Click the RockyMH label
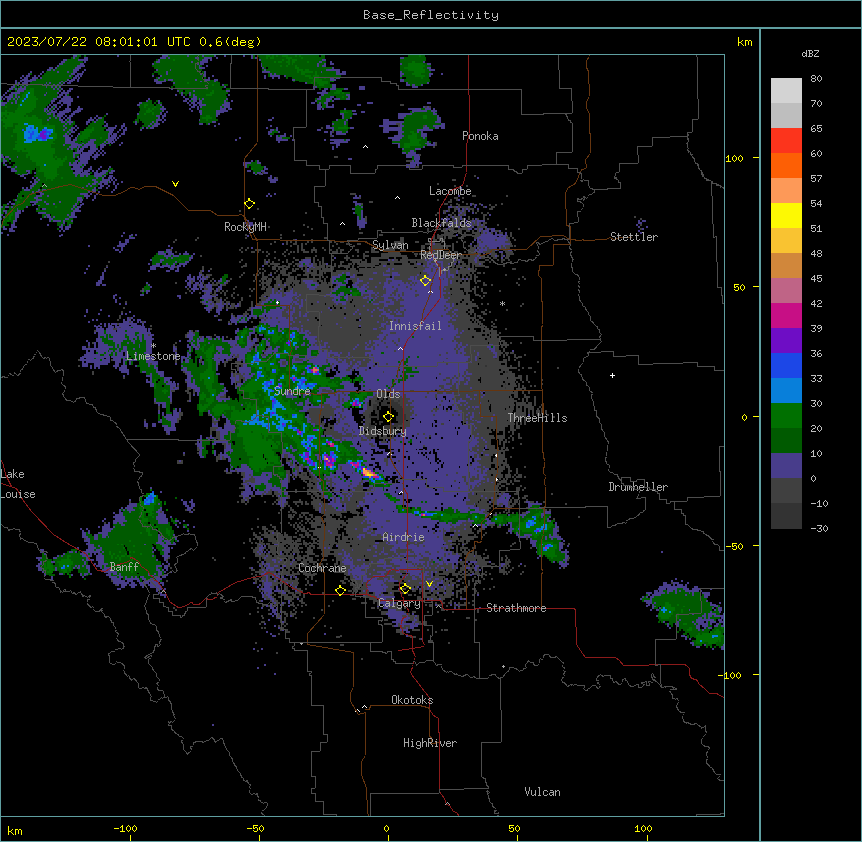This screenshot has height=842, width=862. pos(245,226)
